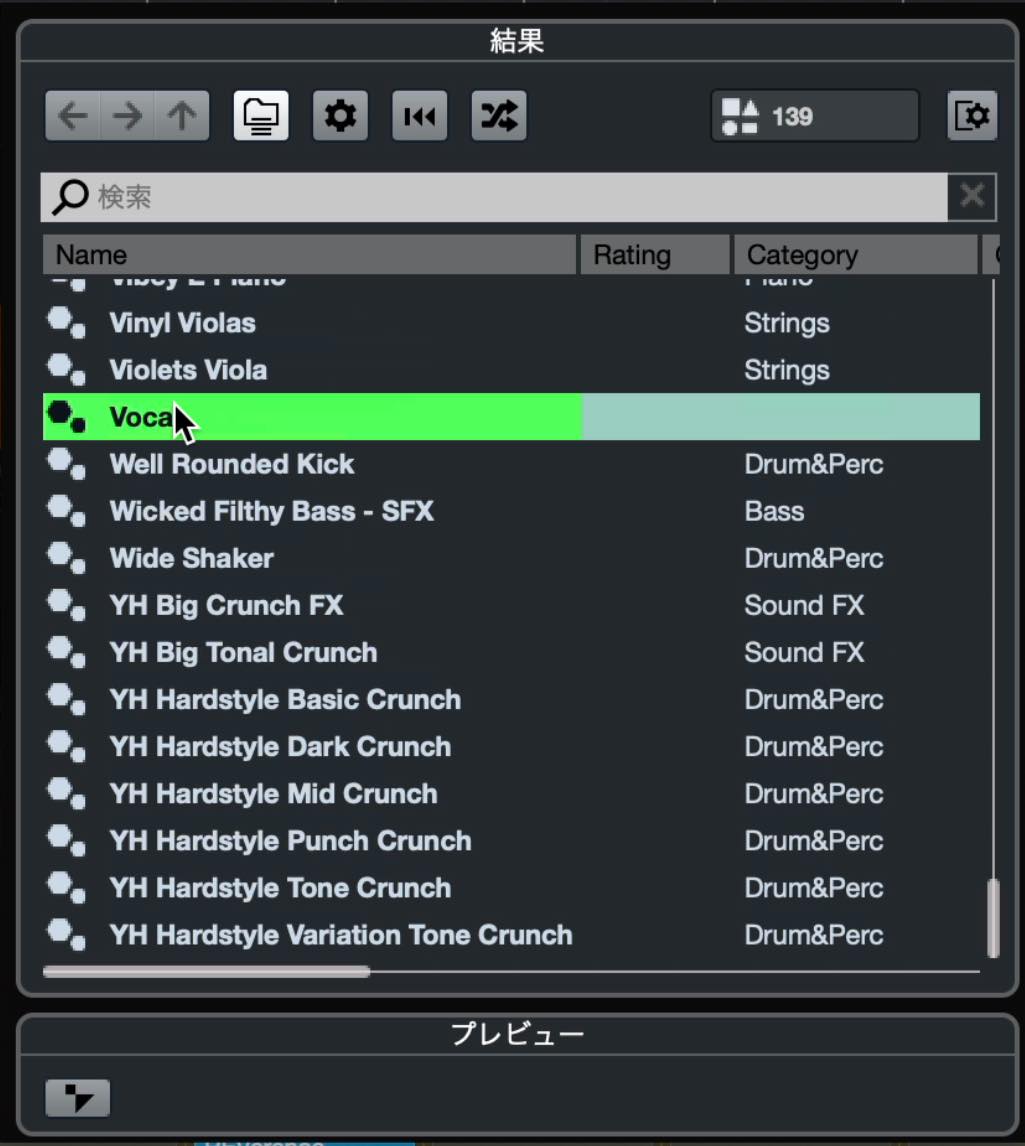Go forward with the right arrow button
Viewport: 1025px width, 1146px height.
127,115
